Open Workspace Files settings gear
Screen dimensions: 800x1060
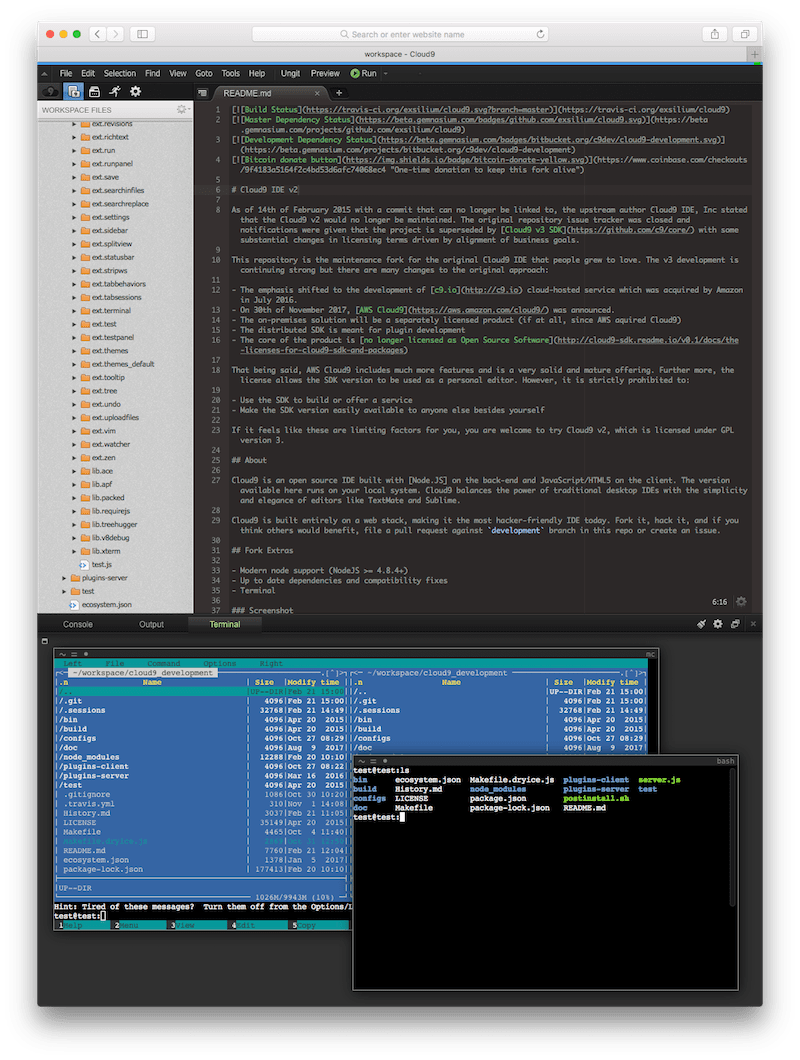[x=181, y=110]
